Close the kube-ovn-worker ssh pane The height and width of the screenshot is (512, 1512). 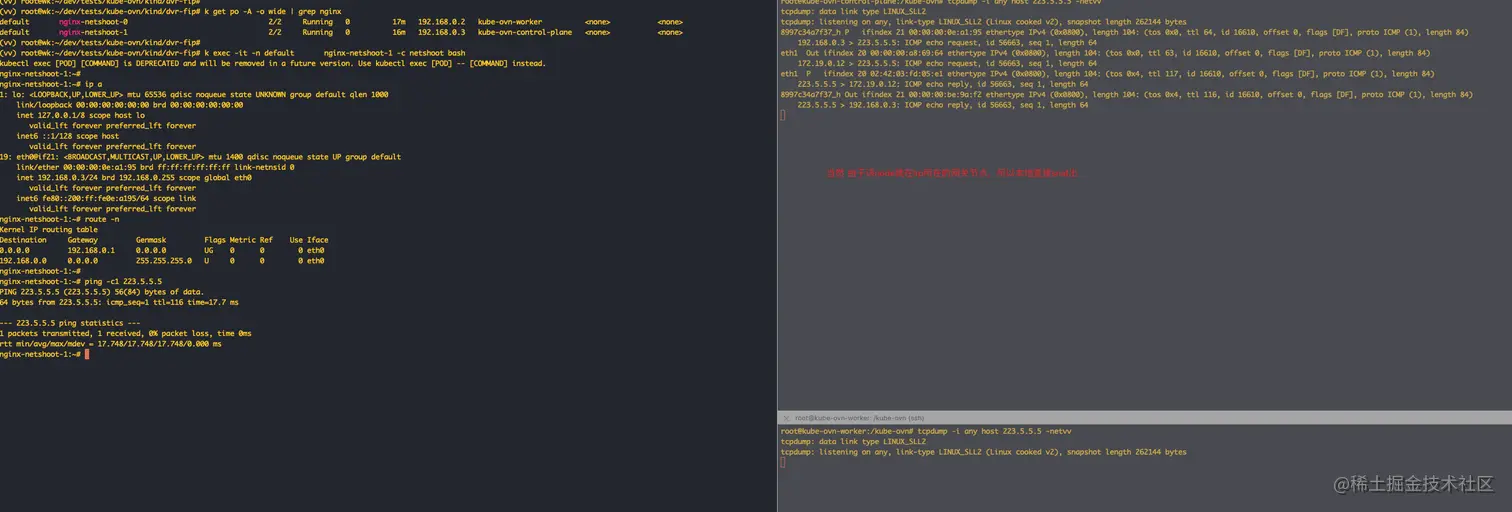tap(786, 418)
